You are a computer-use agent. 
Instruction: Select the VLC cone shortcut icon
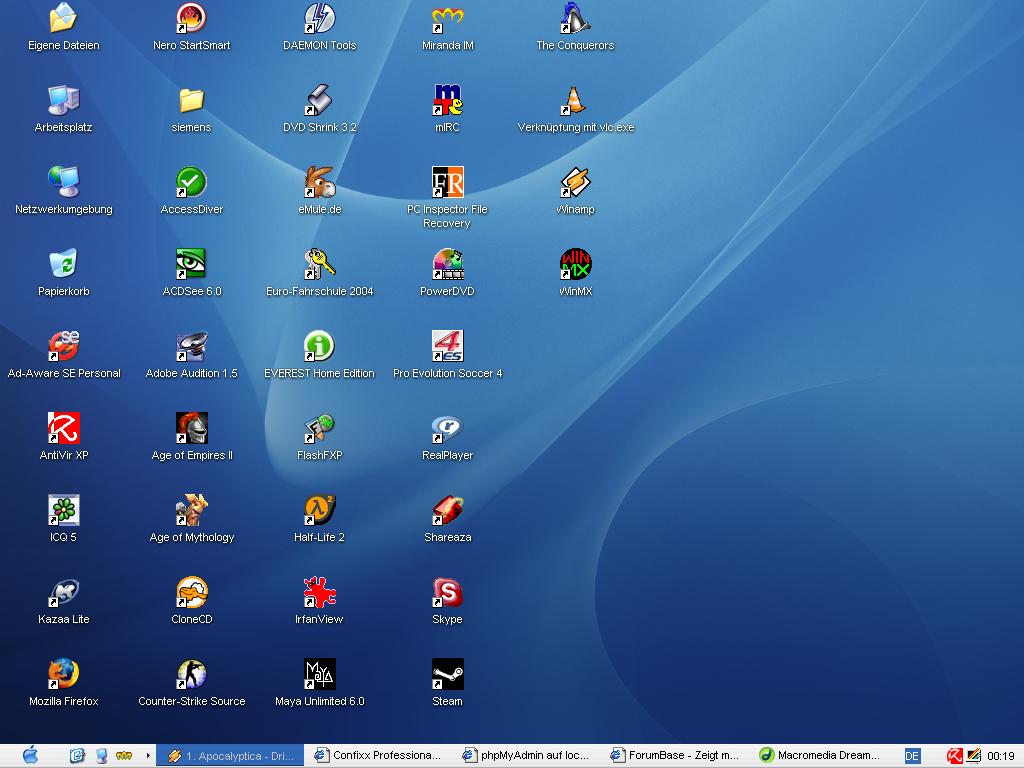pyautogui.click(x=575, y=100)
